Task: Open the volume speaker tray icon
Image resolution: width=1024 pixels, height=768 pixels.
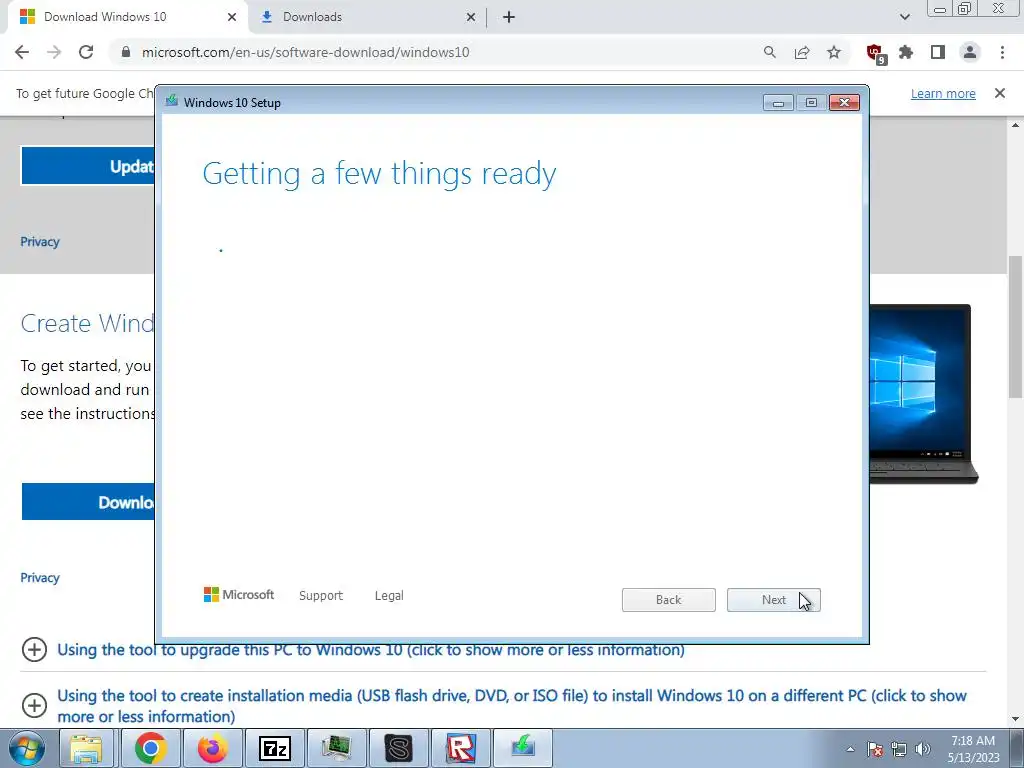Action: coord(923,749)
